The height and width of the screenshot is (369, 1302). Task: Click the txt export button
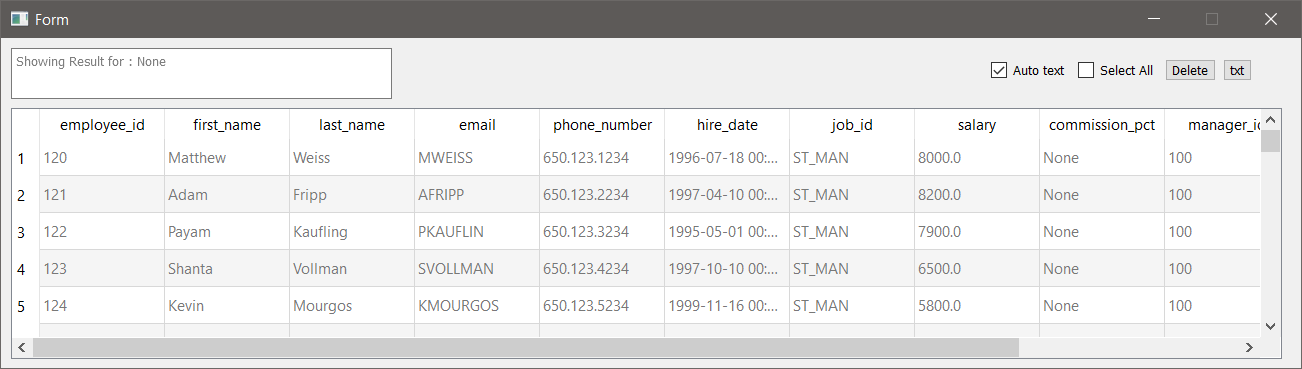(x=1237, y=70)
